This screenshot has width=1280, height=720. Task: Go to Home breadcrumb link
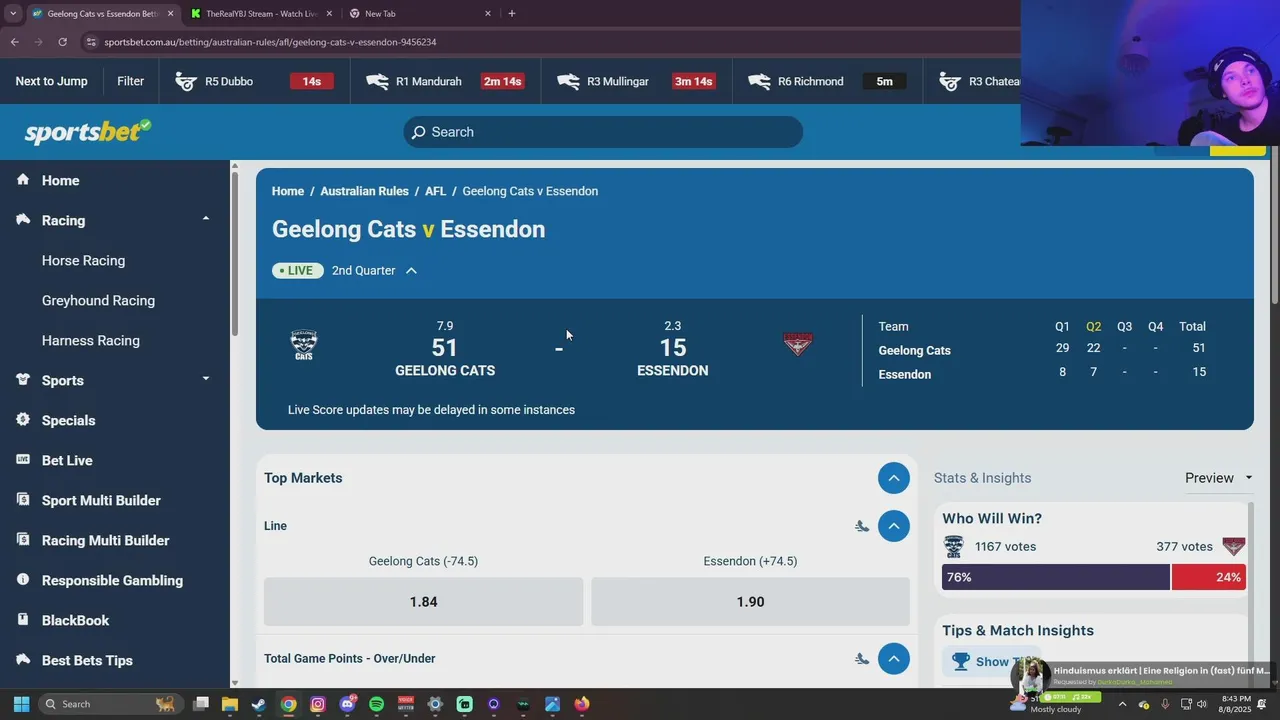coord(288,191)
